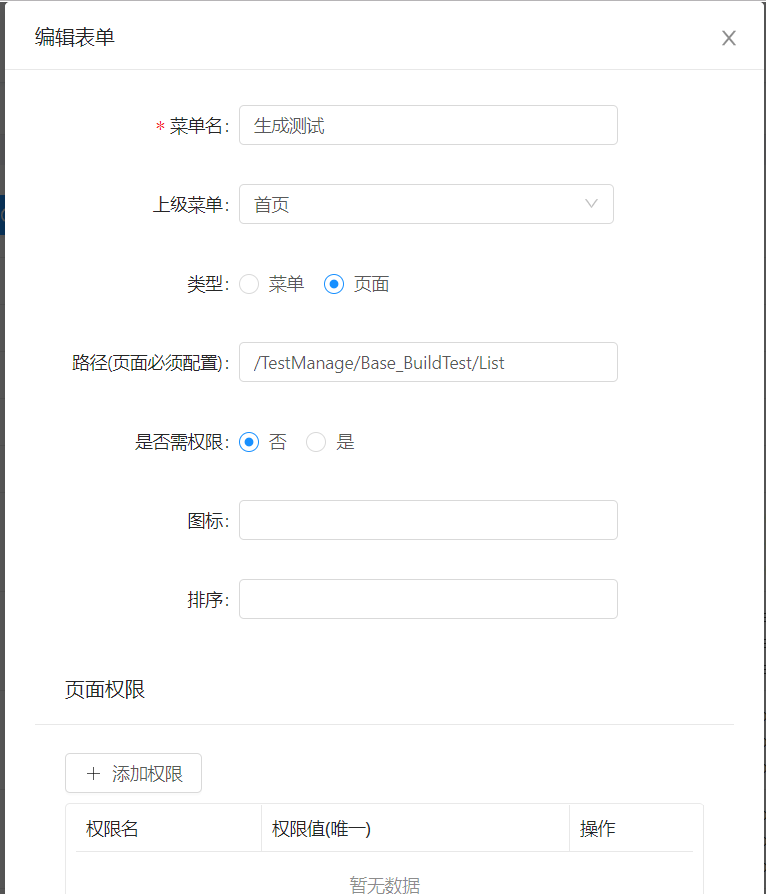Image resolution: width=766 pixels, height=894 pixels.
Task: Focus the empty 图标 input field
Action: tap(428, 521)
